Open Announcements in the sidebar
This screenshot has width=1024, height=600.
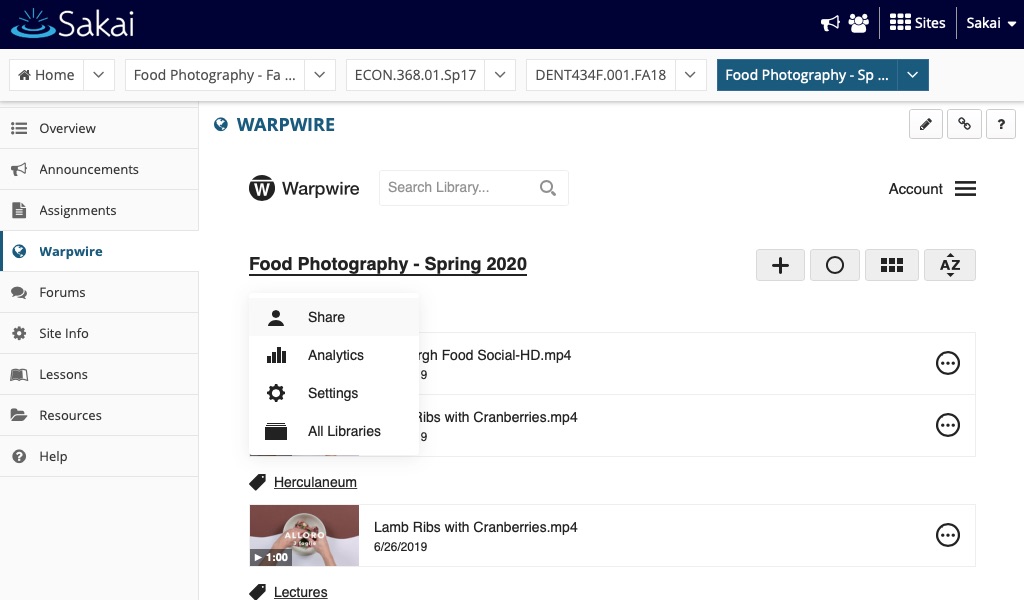click(99, 170)
